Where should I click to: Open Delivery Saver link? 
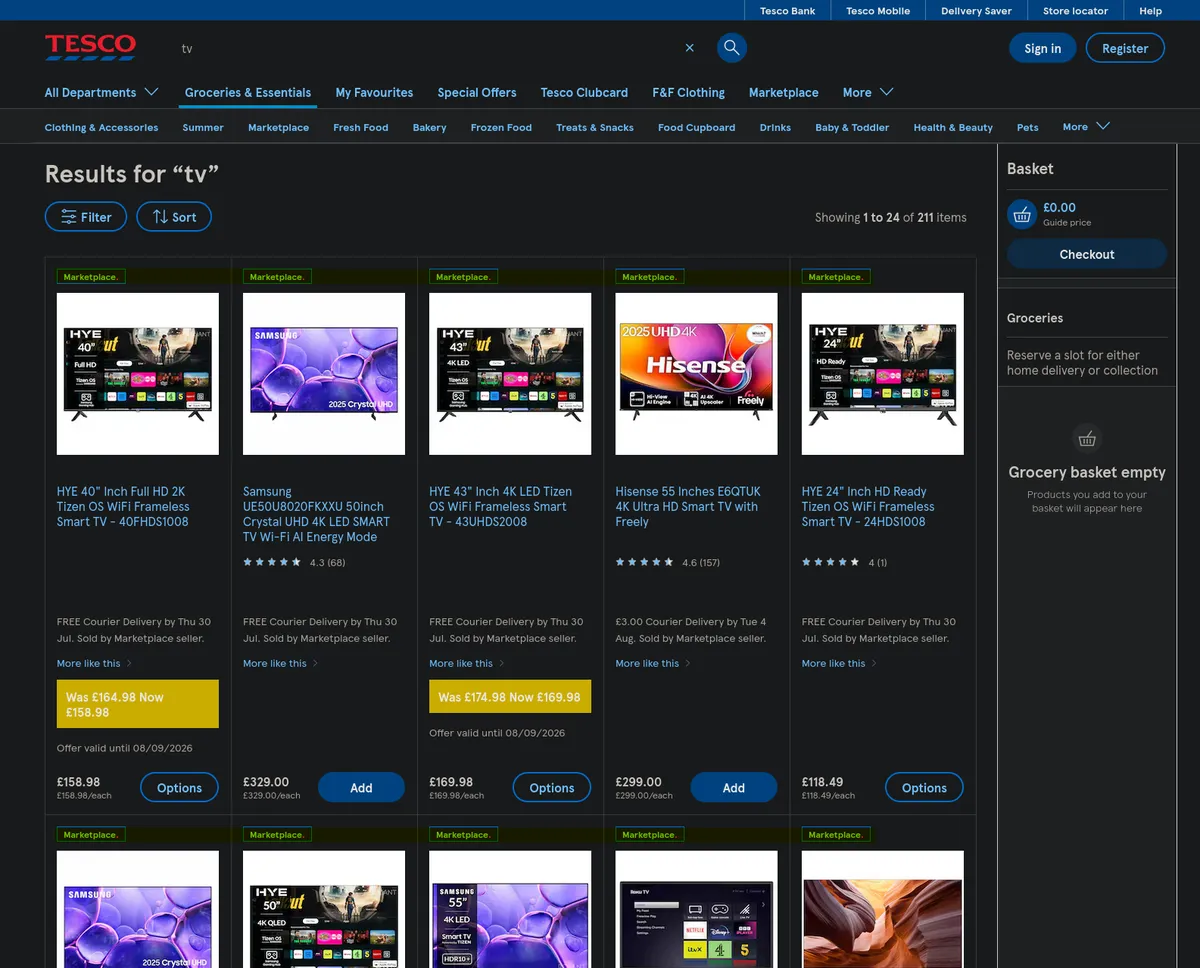coord(976,11)
